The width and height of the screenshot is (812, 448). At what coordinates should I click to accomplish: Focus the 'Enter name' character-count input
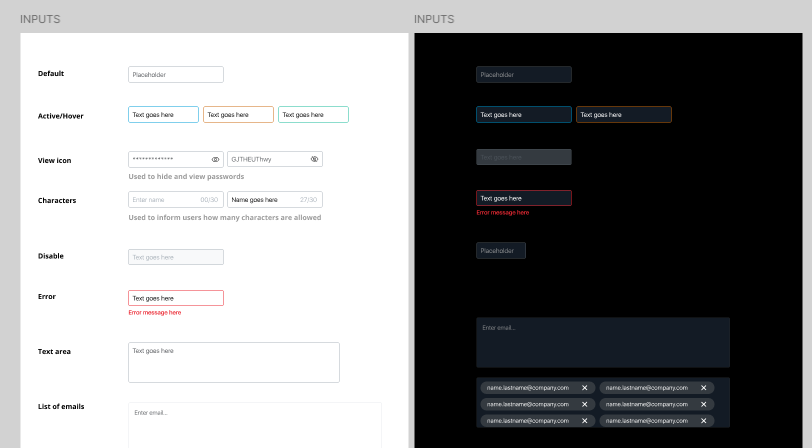click(x=176, y=199)
